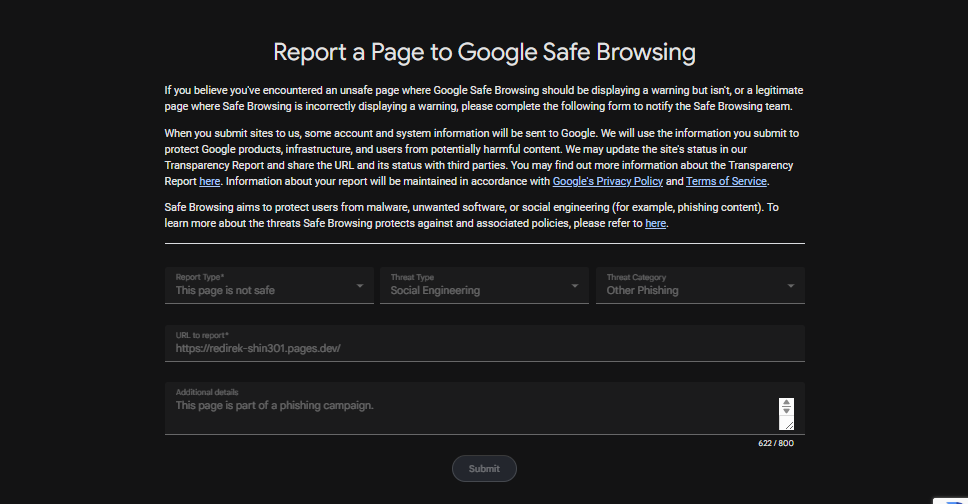The image size is (968, 504).
Task: Open the Threat Category dropdown
Action: (700, 285)
